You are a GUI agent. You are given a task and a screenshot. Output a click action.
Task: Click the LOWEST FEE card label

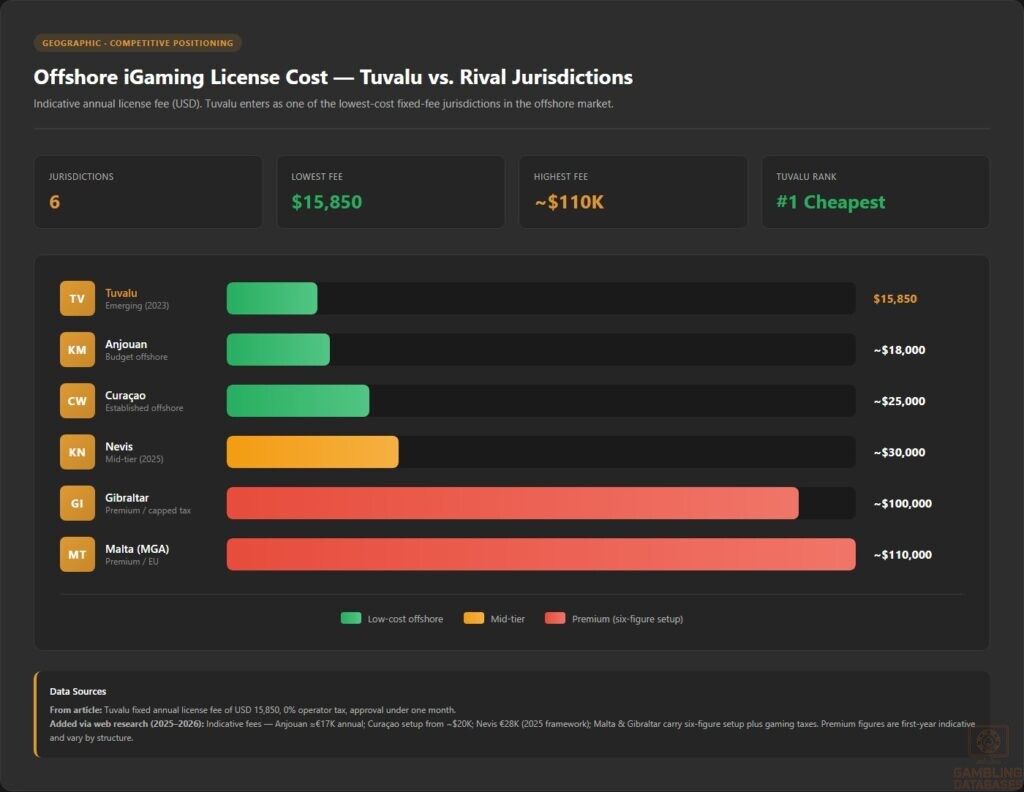(x=317, y=176)
